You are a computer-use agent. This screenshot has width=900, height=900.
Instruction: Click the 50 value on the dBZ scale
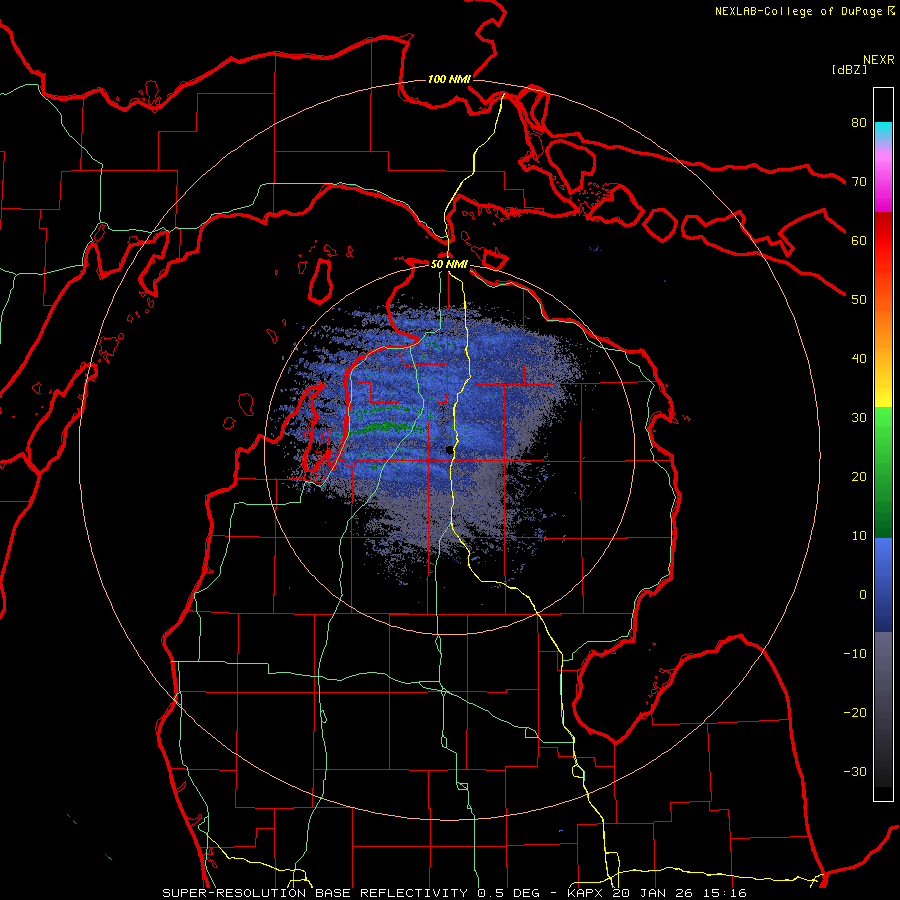(859, 300)
